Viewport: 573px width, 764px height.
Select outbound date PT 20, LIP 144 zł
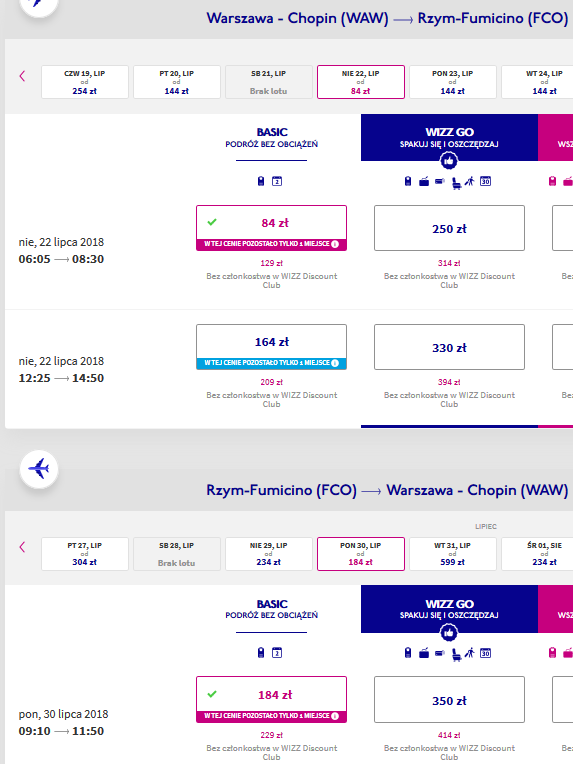[176, 82]
